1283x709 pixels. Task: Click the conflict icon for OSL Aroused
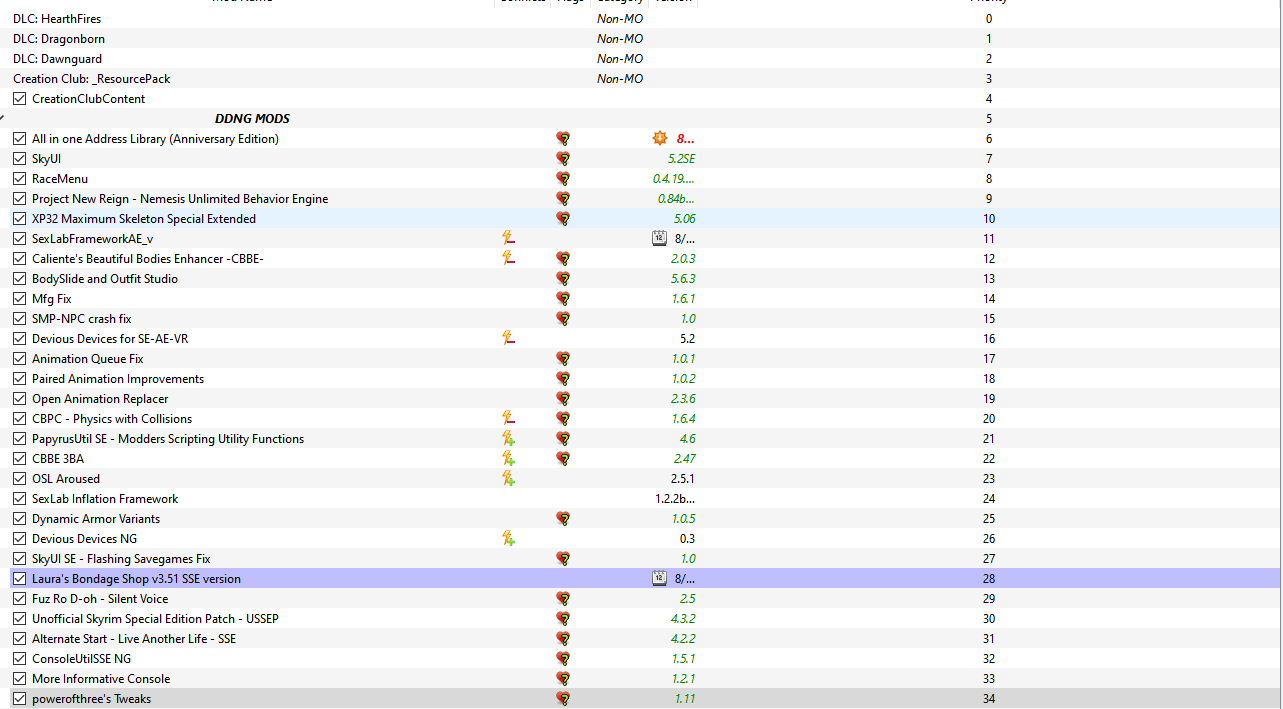(x=509, y=478)
